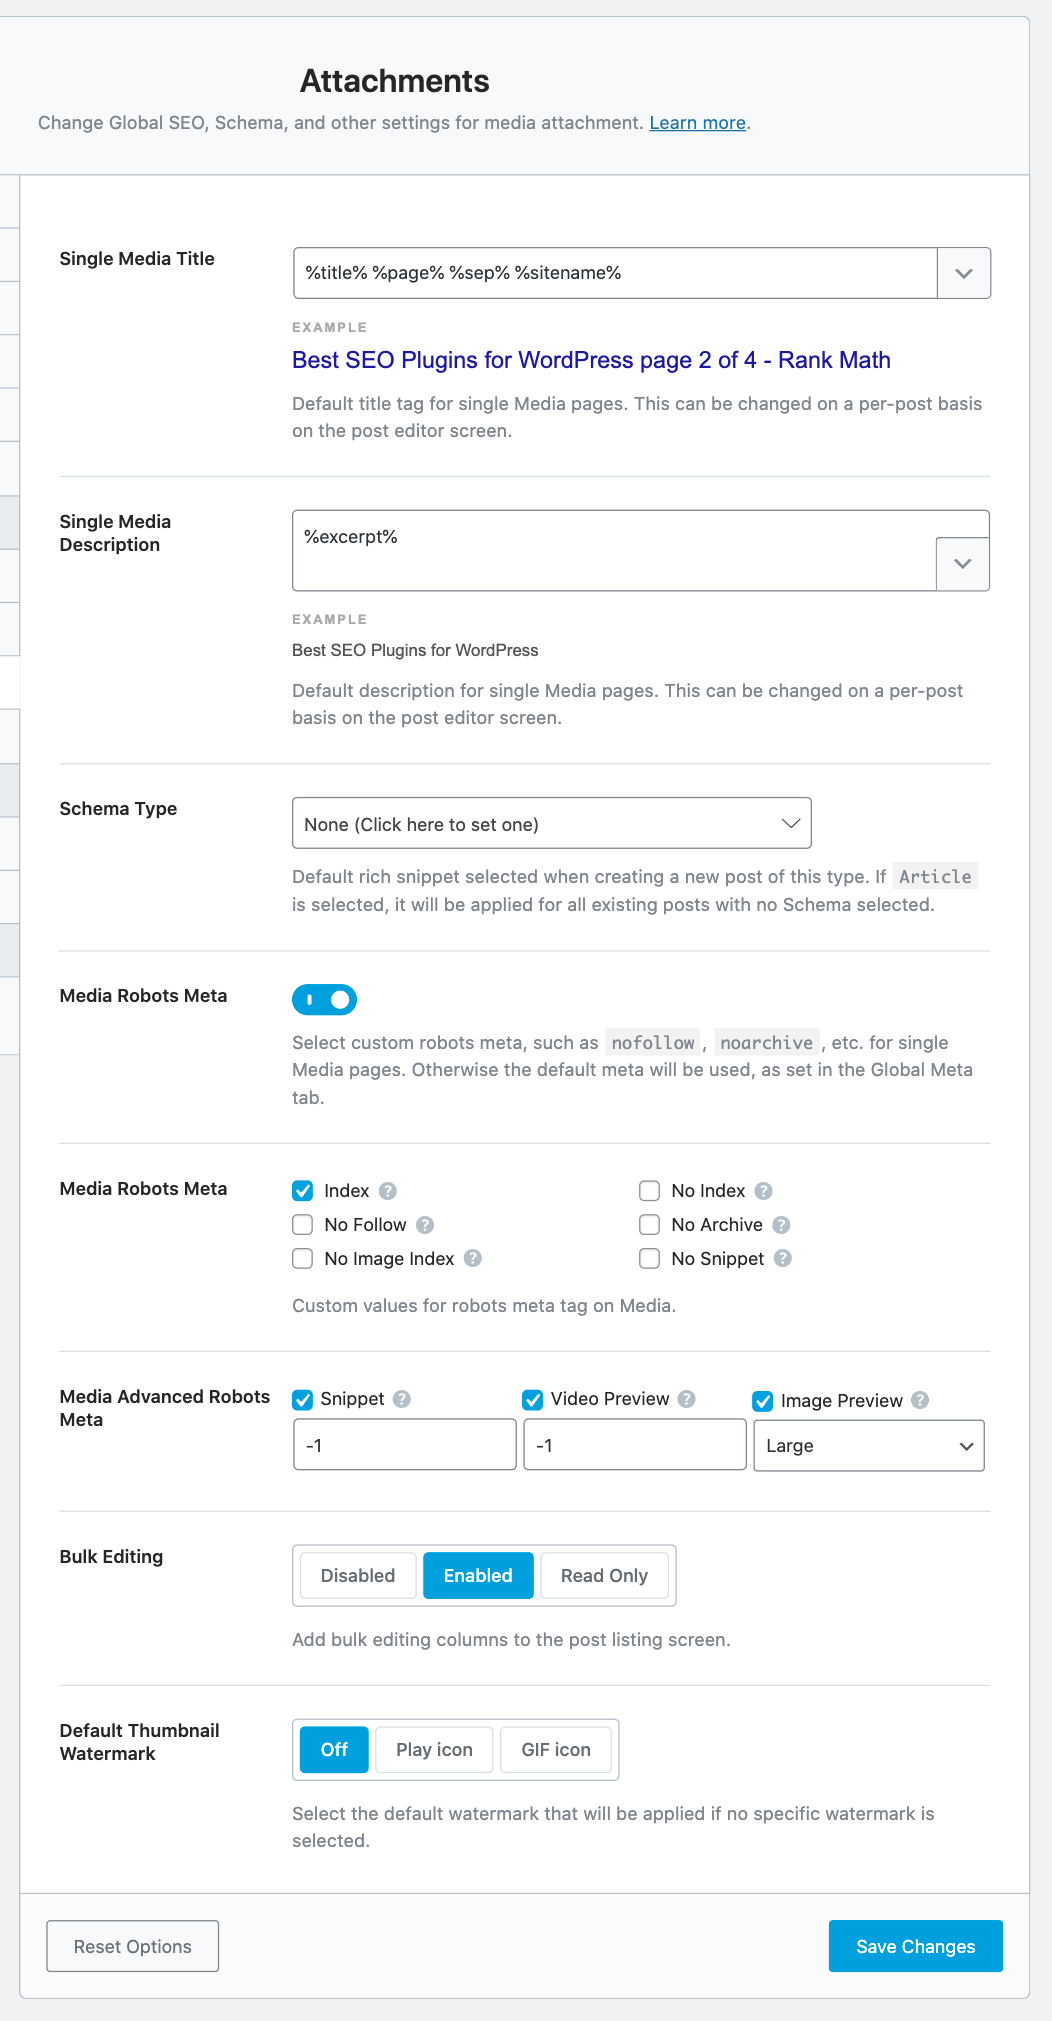
Task: Check the No Follow robots option
Action: [x=302, y=1224]
